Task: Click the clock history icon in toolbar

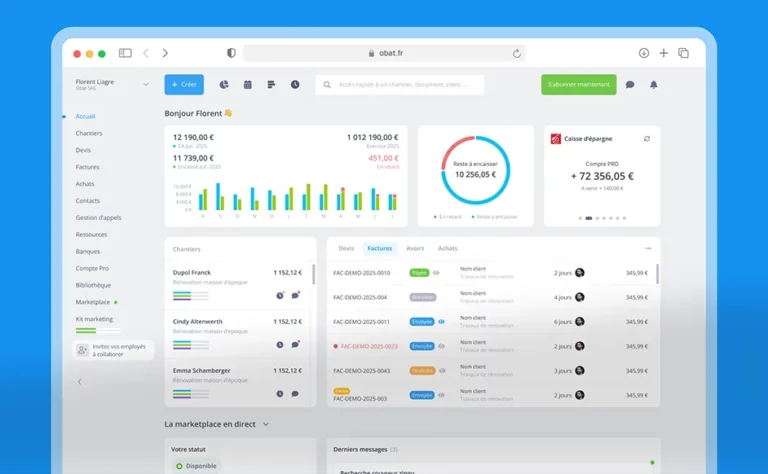Action: [295, 85]
